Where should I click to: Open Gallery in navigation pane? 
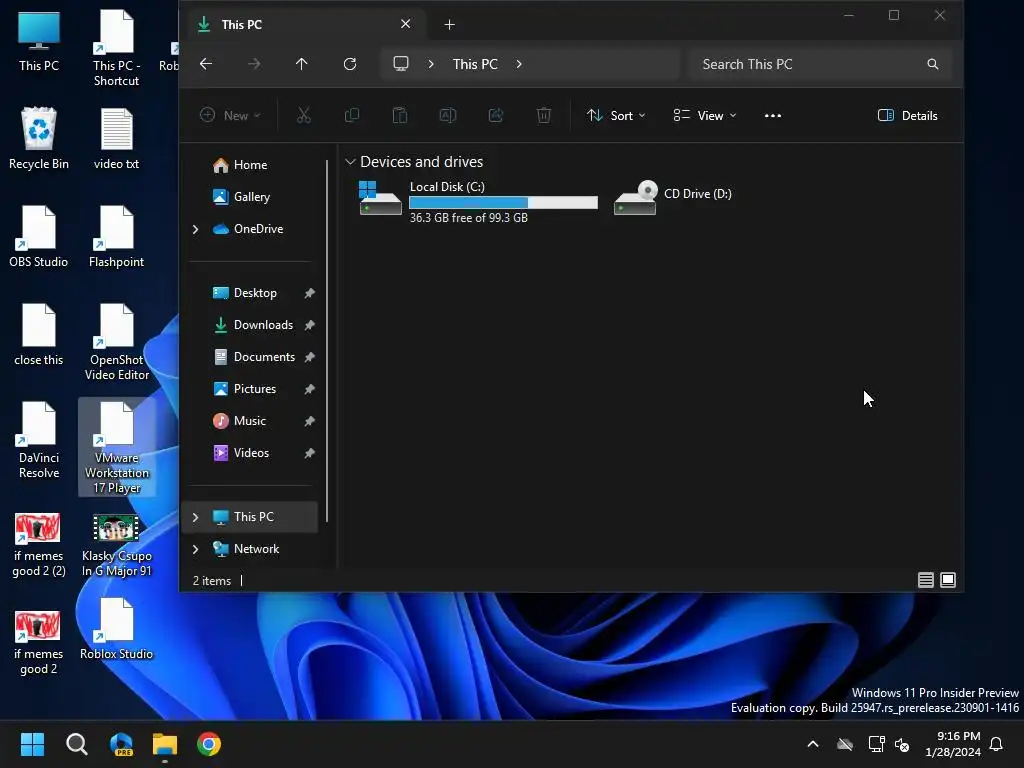tap(241, 197)
